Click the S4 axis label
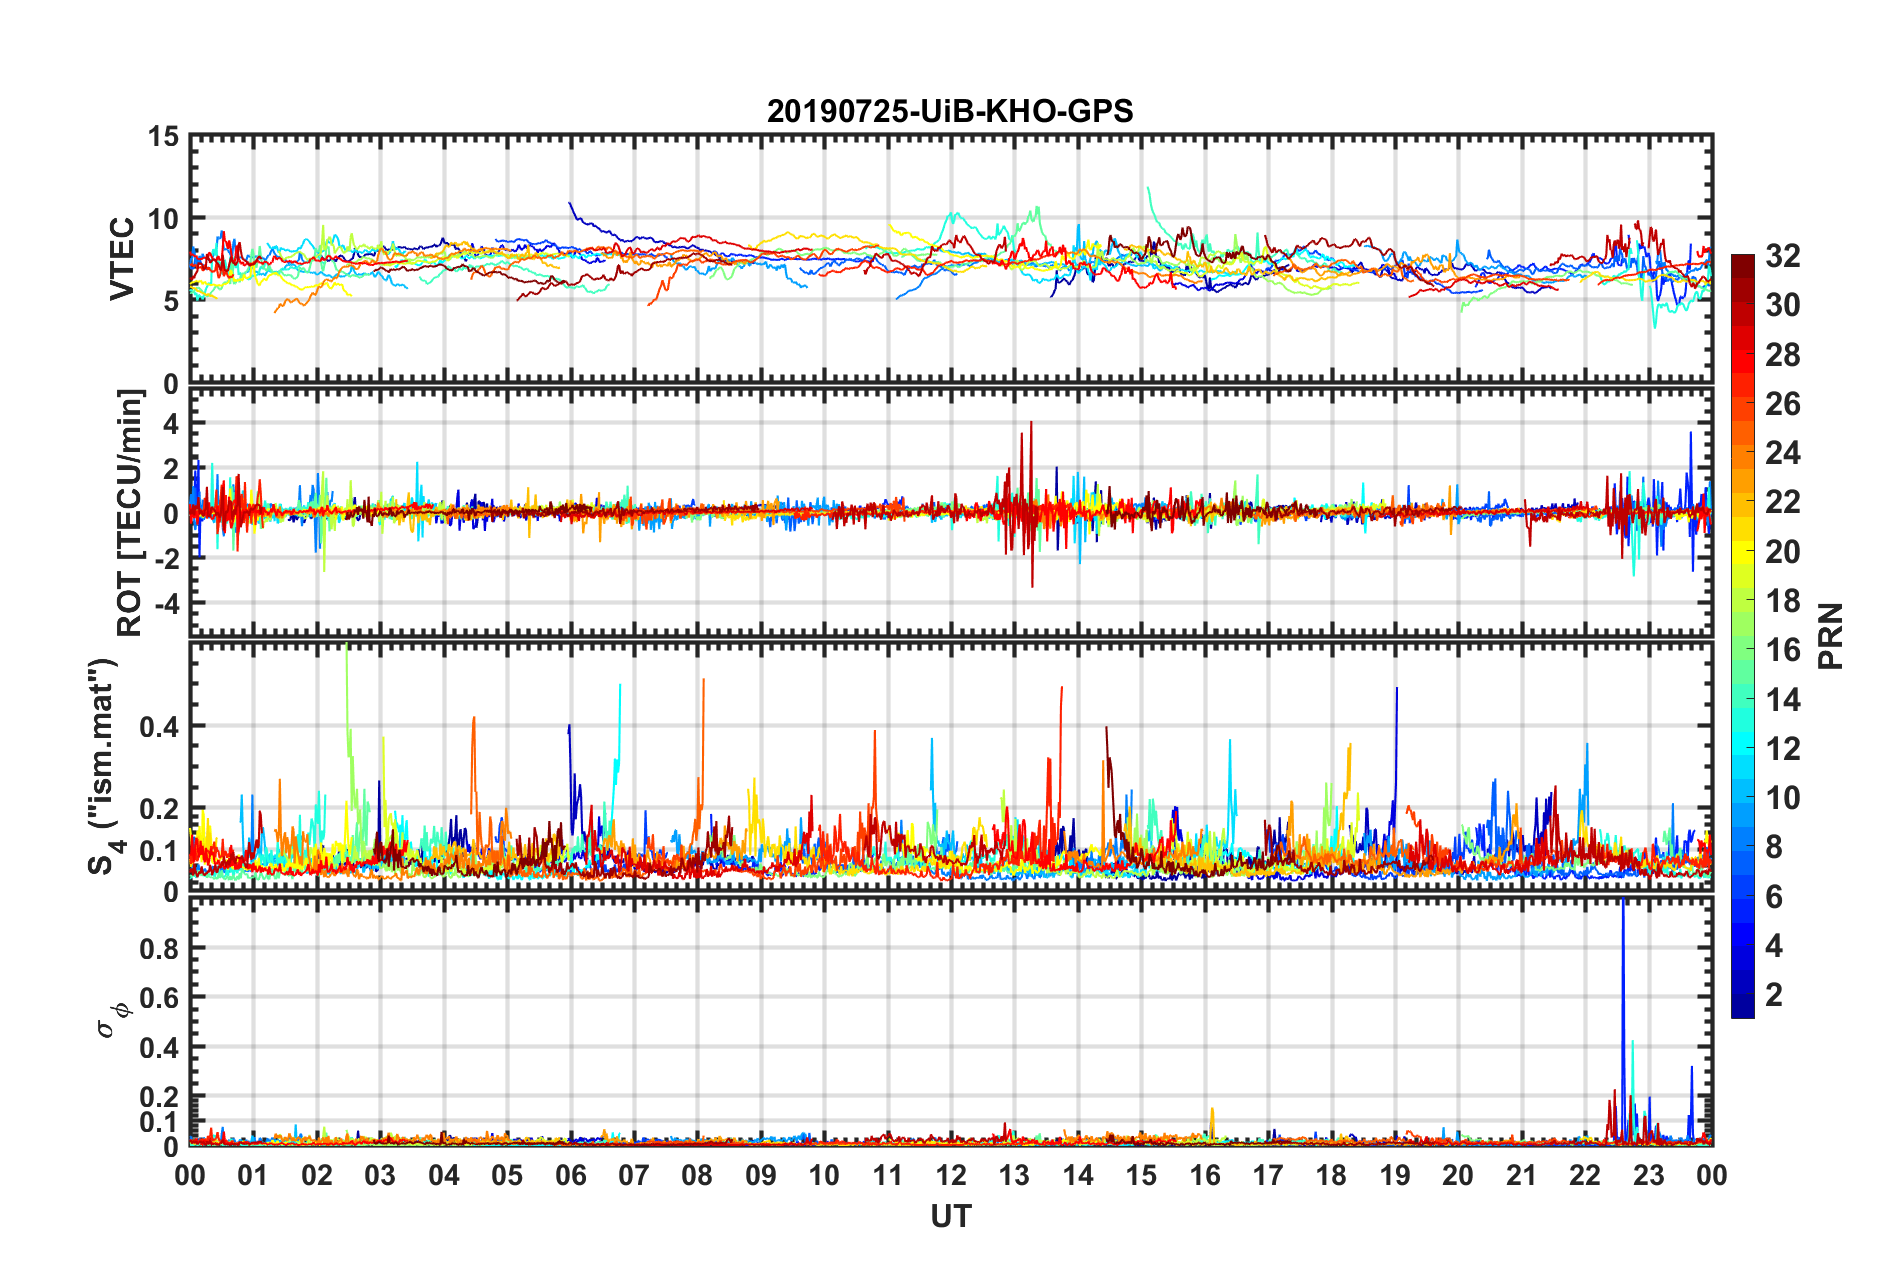The width and height of the screenshot is (1902, 1272). tap(104, 766)
